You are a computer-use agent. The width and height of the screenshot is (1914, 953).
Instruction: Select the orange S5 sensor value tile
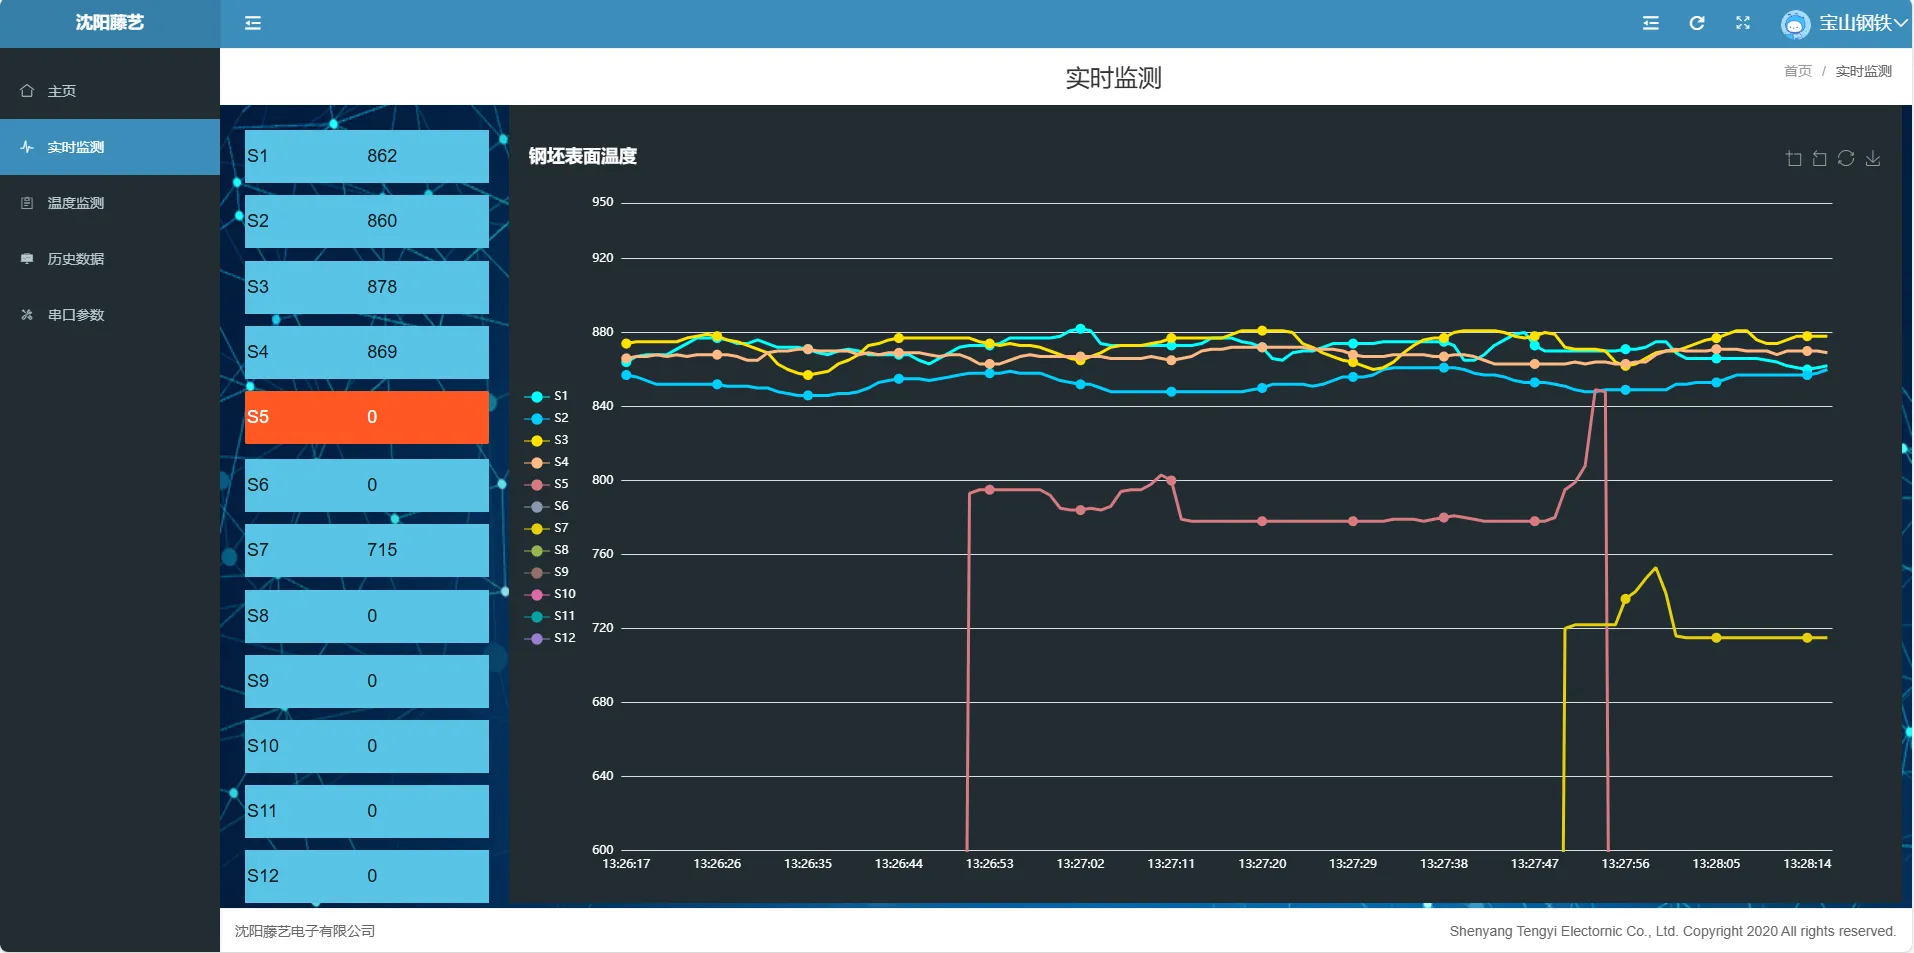(366, 417)
